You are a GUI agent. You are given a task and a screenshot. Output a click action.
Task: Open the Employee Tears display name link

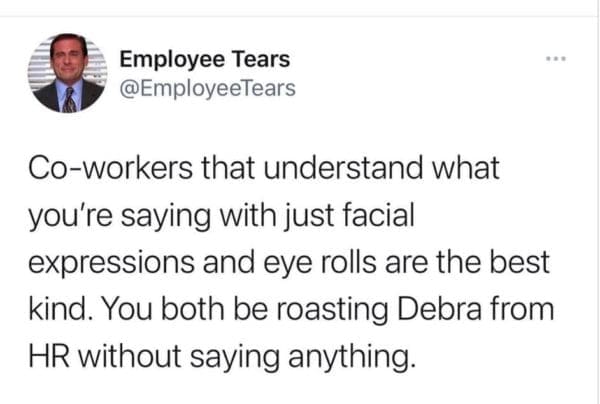[205, 60]
